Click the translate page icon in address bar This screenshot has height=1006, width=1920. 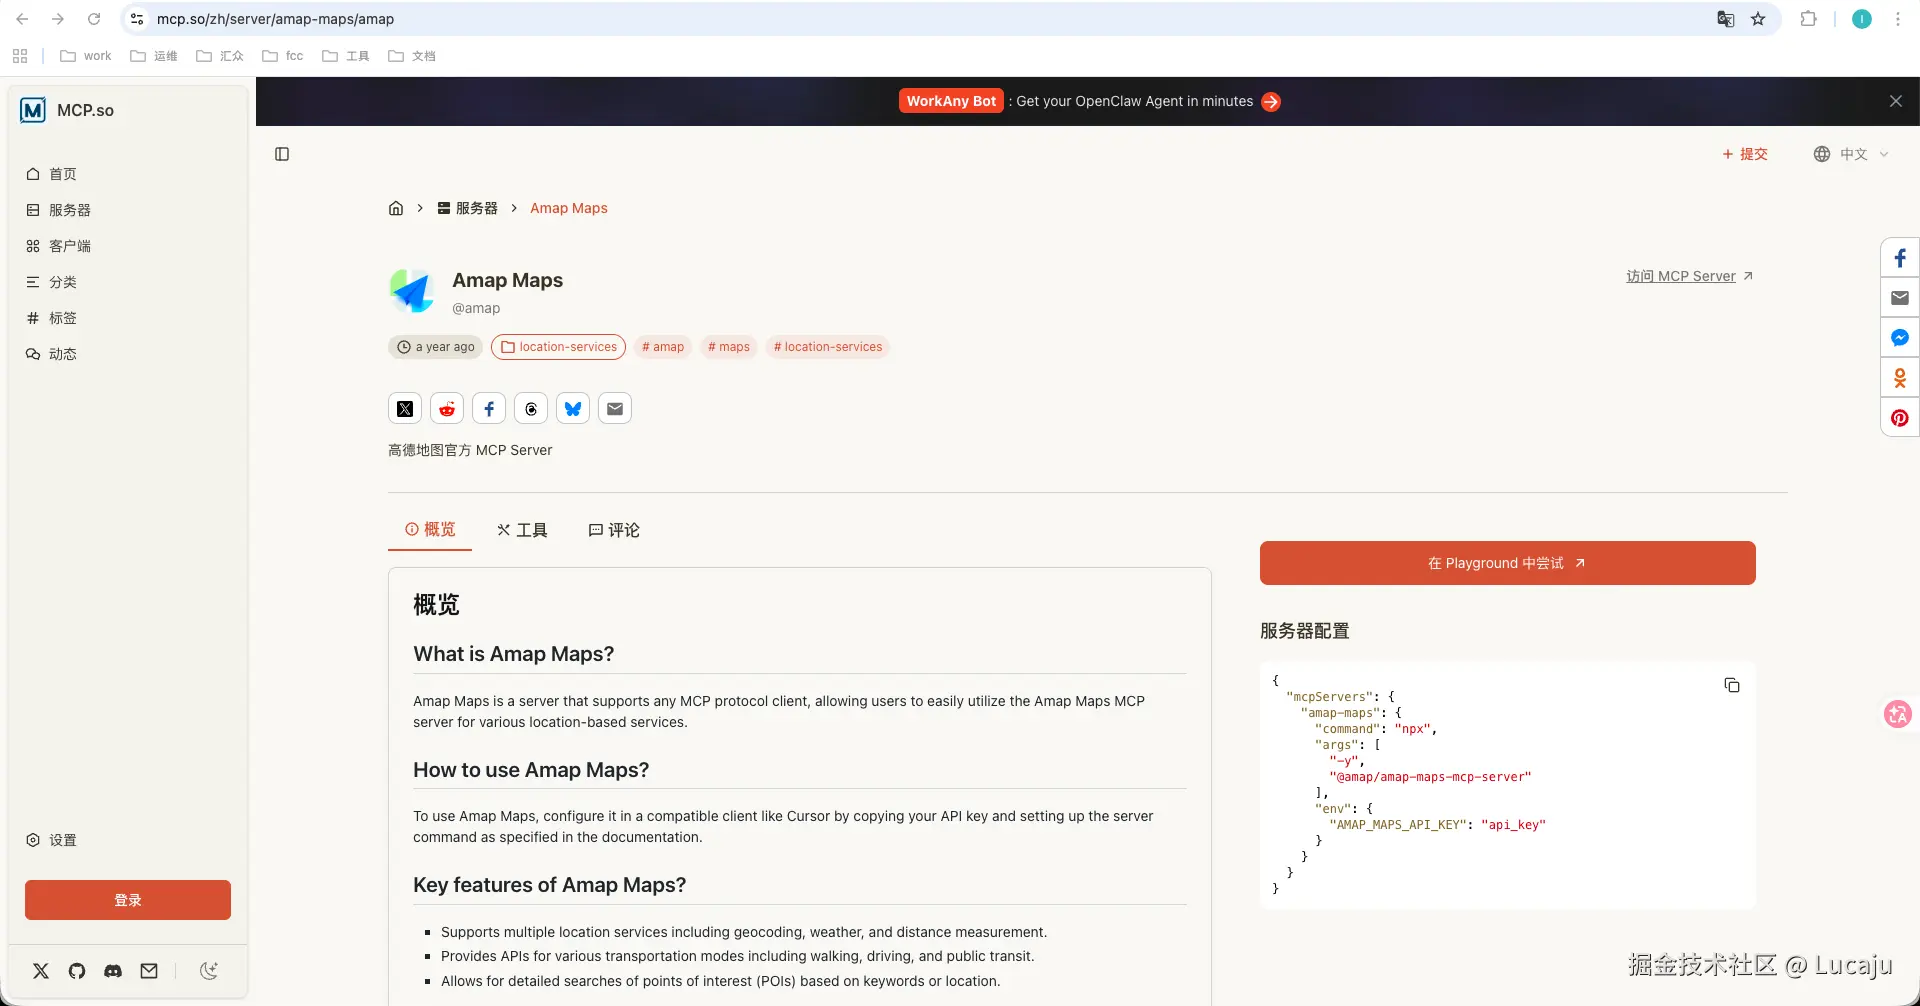1725,19
